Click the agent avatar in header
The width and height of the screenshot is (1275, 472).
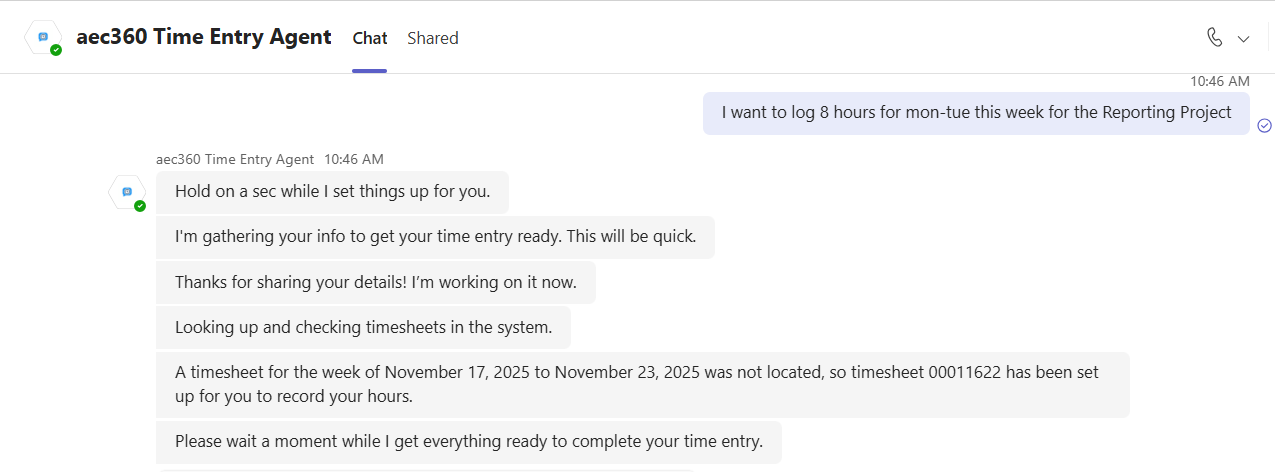tap(43, 37)
